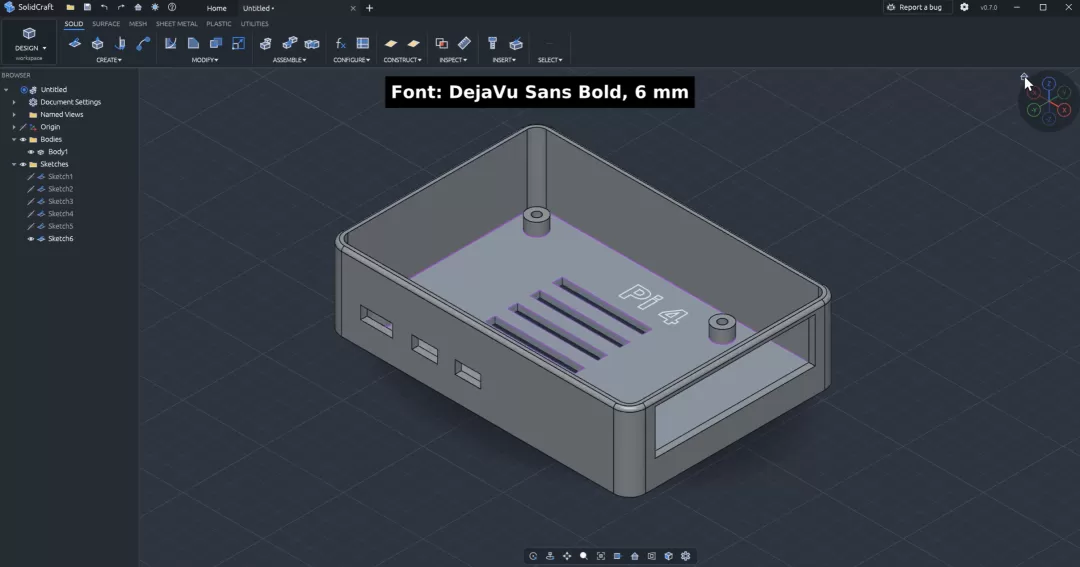The height and width of the screenshot is (567, 1080).
Task: Open the CONFIGURE dropdown menu
Action: 351,60
